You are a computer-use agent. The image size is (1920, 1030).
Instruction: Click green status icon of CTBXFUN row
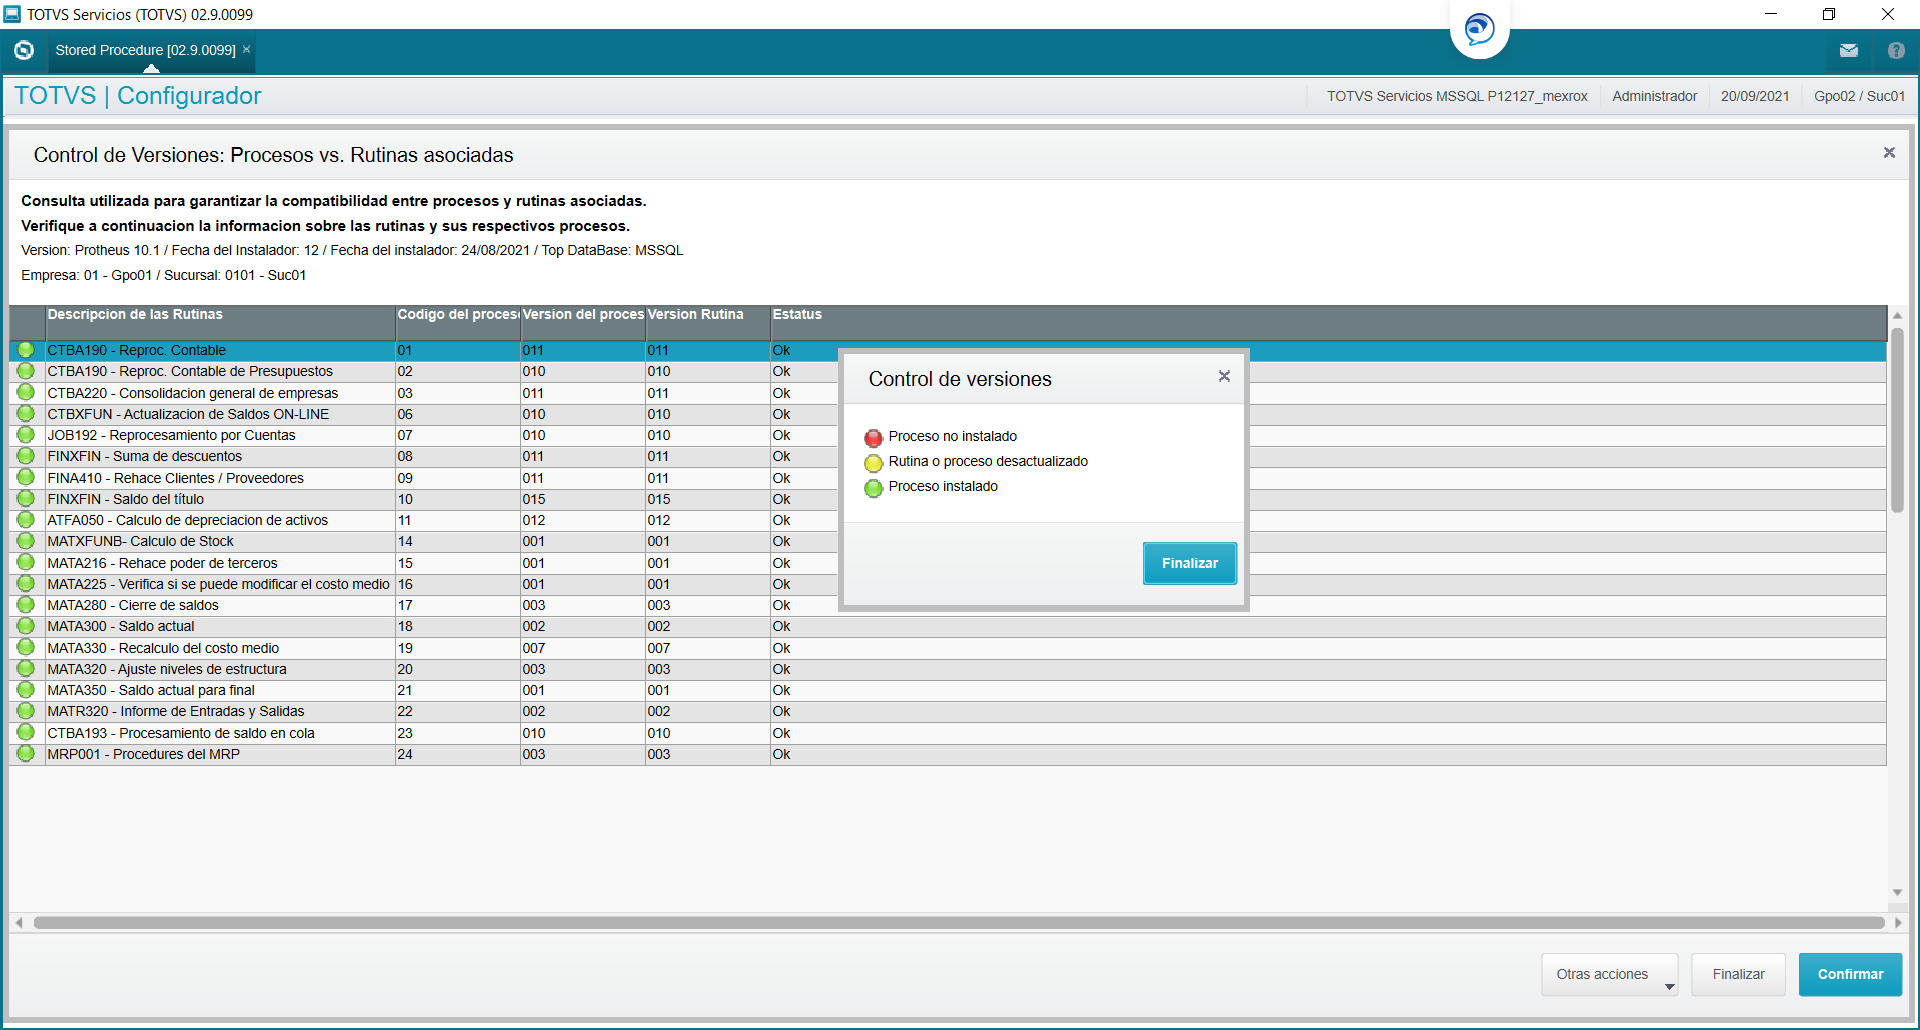pos(26,413)
